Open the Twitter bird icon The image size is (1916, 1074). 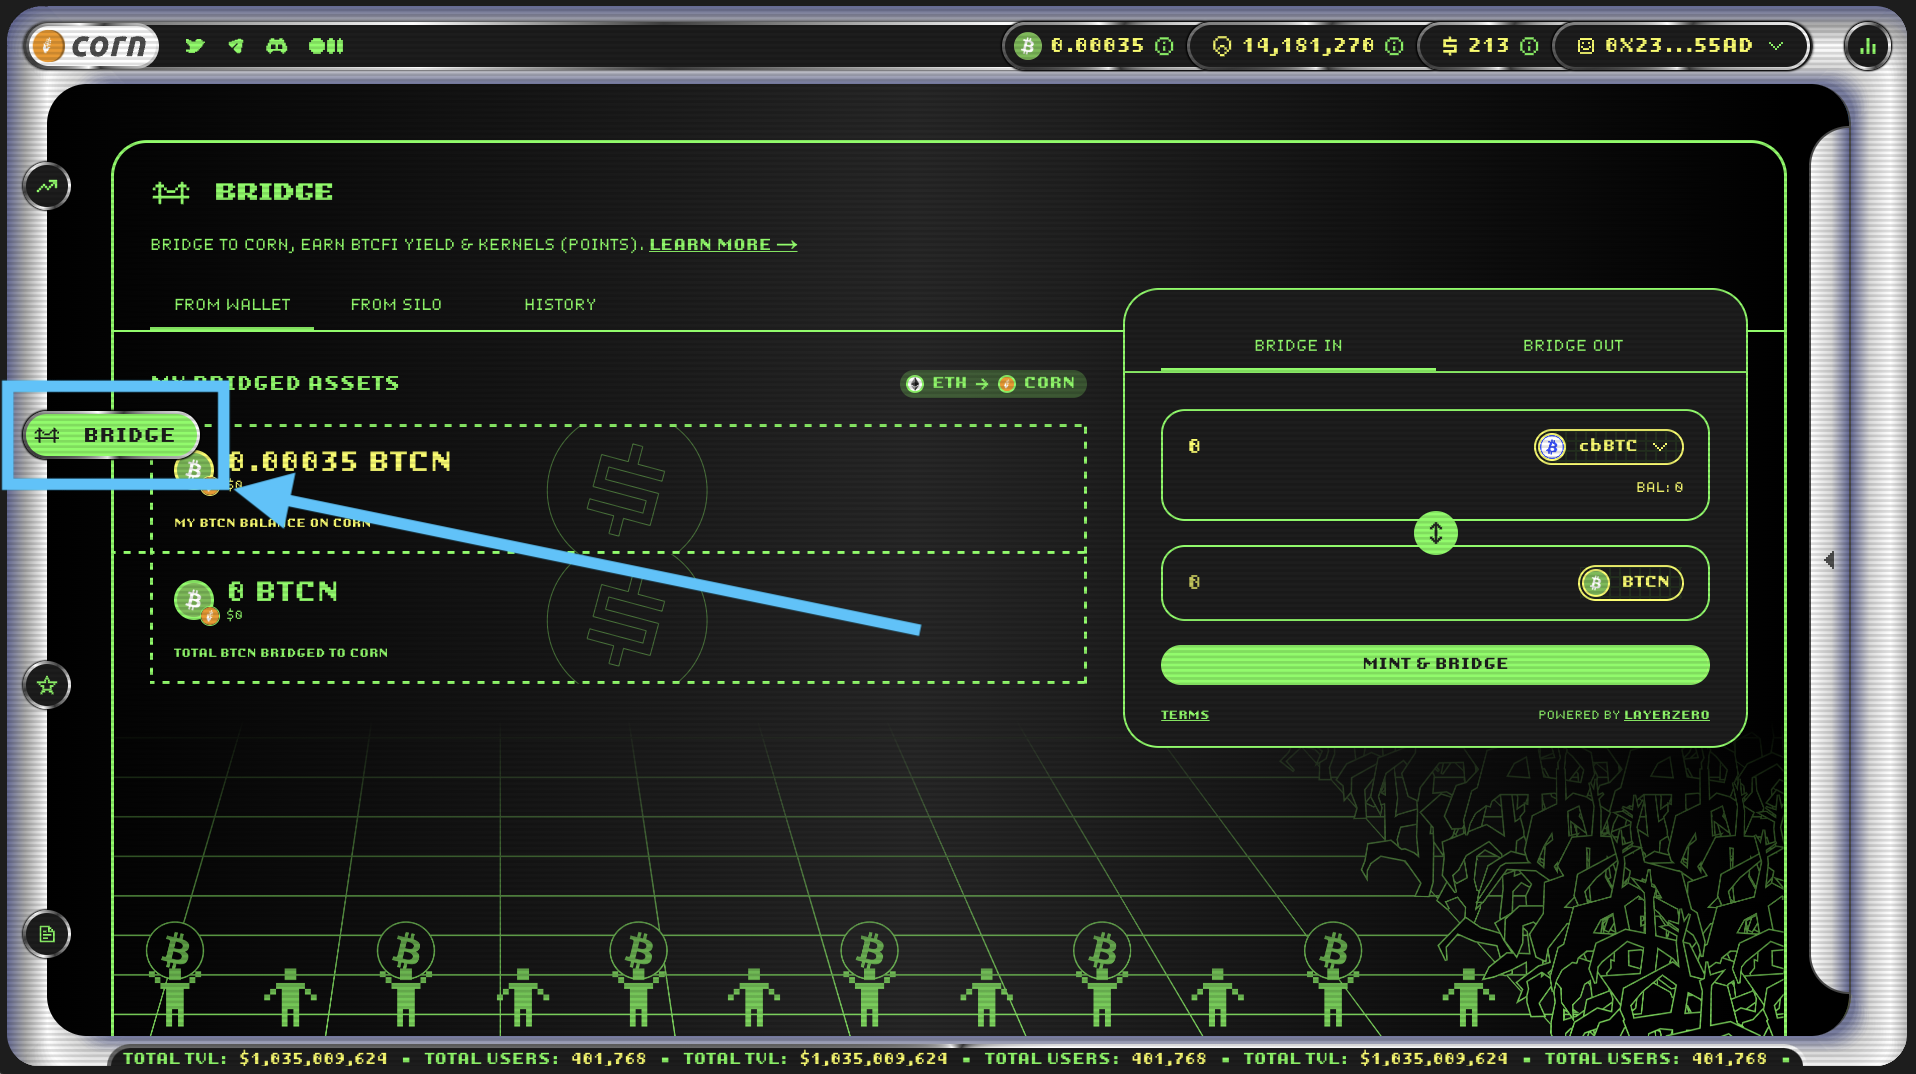click(195, 46)
